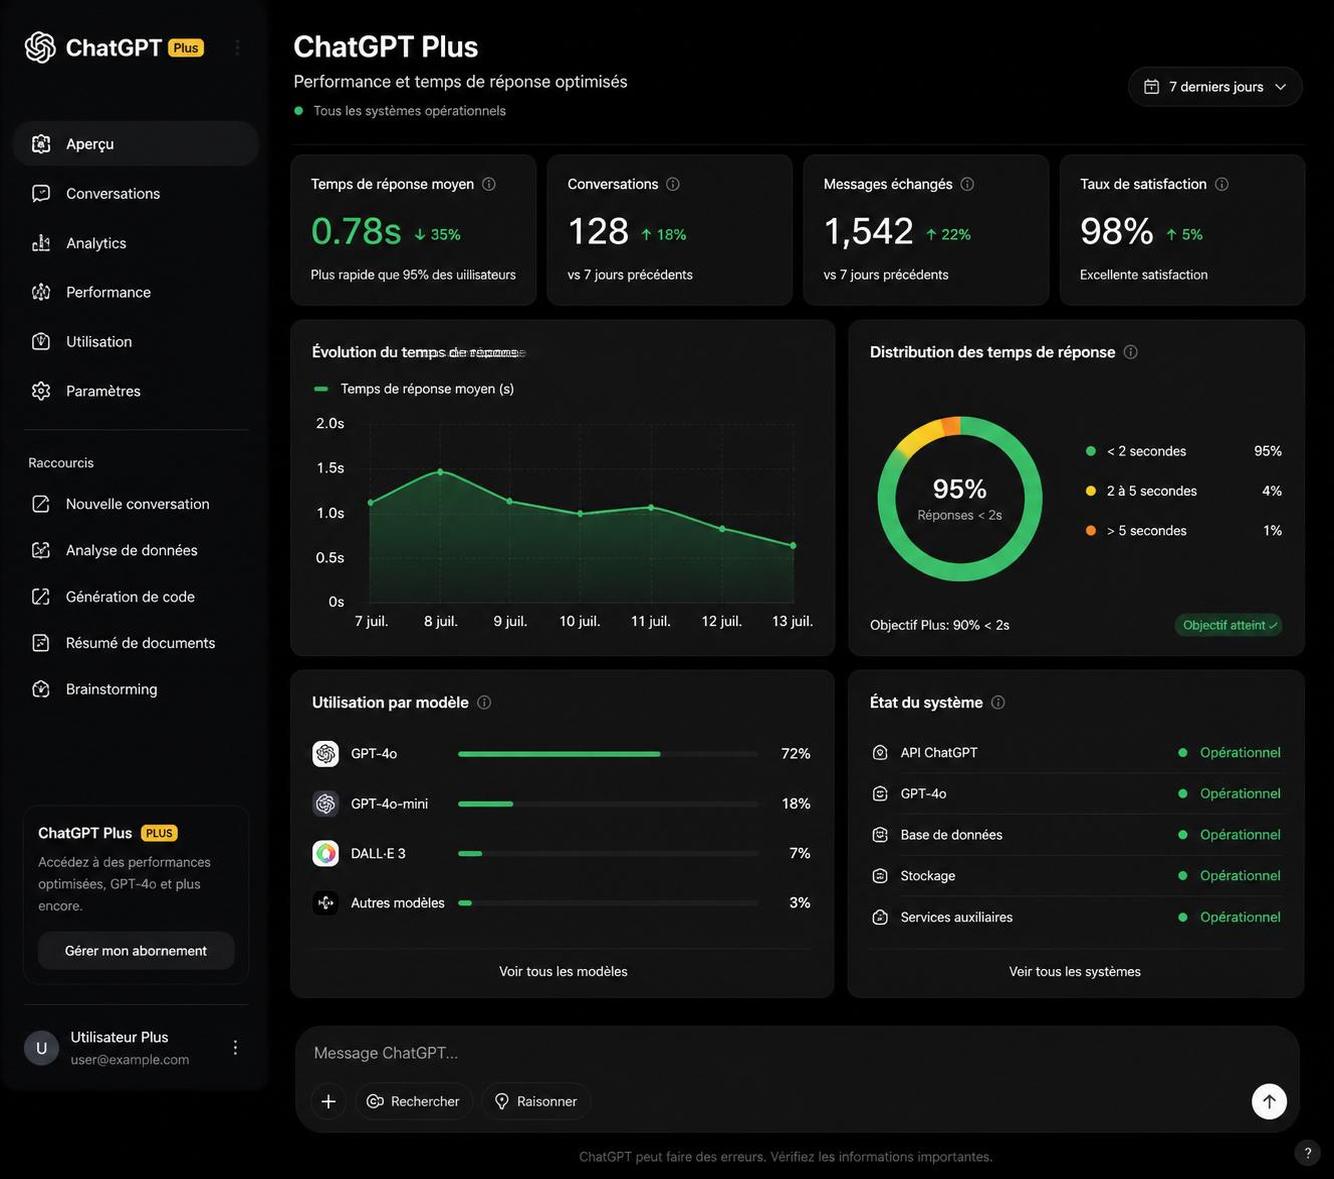Click the Services auxiliaires icon

(880, 917)
